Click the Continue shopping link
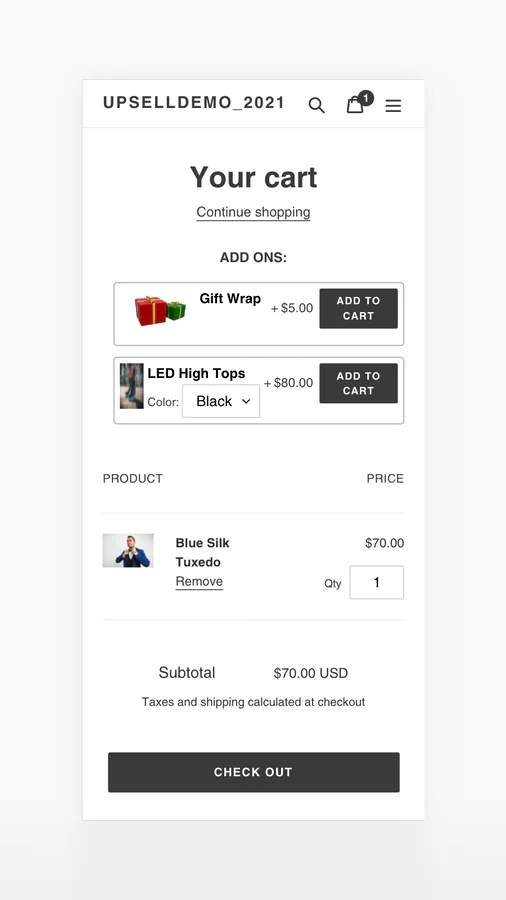The height and width of the screenshot is (900, 506). pos(253,212)
